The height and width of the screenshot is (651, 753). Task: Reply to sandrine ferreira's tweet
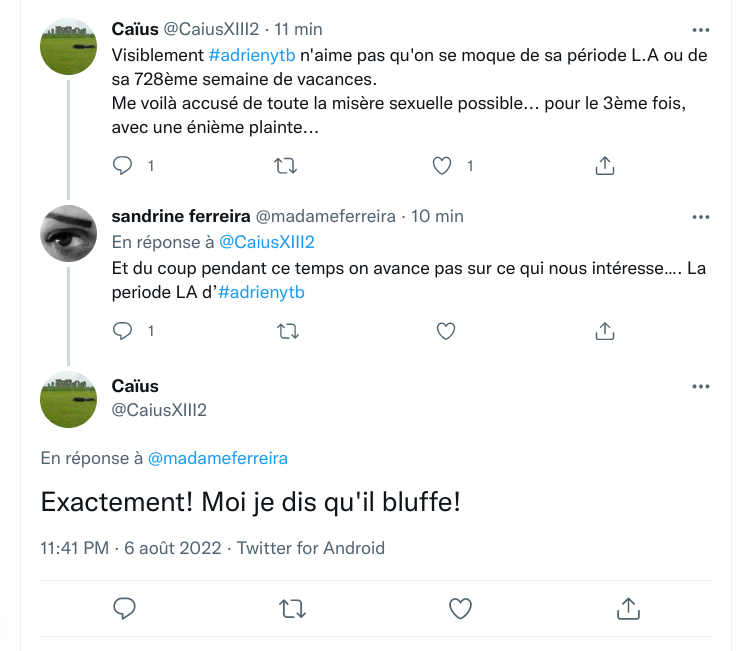pyautogui.click(x=123, y=330)
